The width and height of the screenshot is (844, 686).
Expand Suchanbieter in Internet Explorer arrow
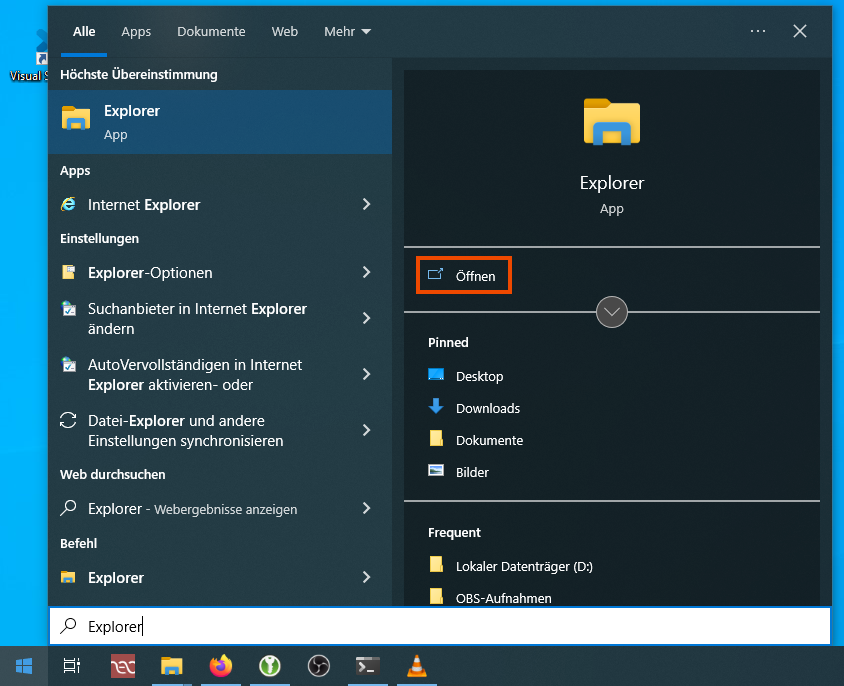[x=367, y=318]
